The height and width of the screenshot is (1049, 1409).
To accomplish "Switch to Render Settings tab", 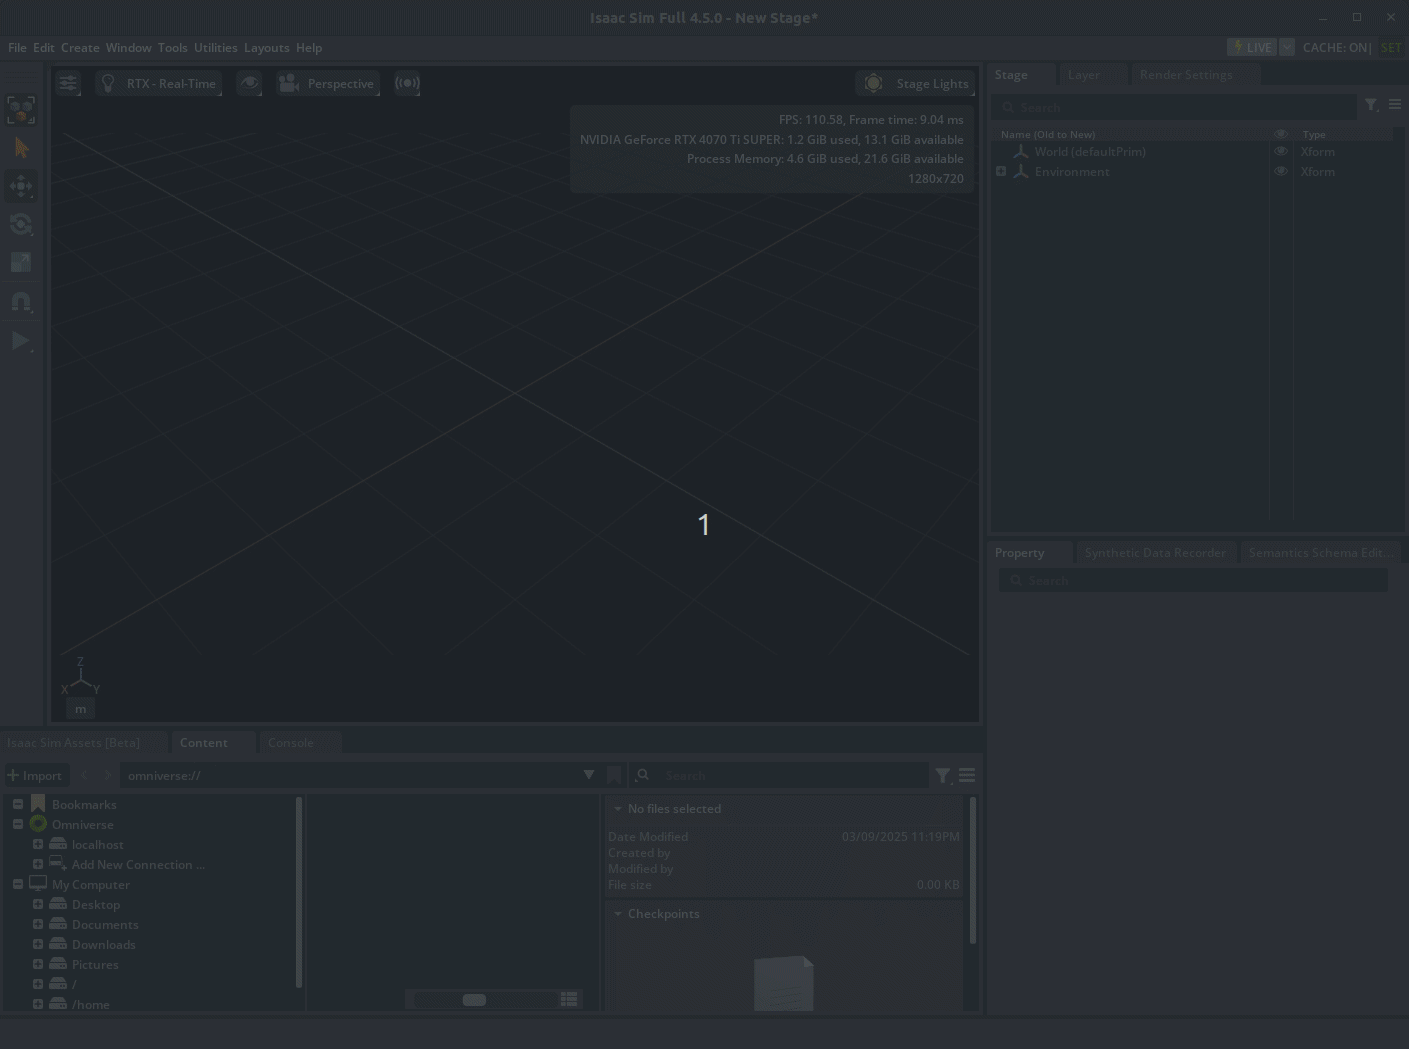I will [x=1186, y=75].
